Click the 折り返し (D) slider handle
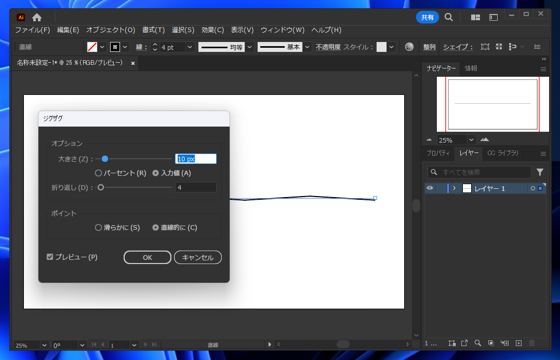560x360 pixels. click(x=101, y=187)
